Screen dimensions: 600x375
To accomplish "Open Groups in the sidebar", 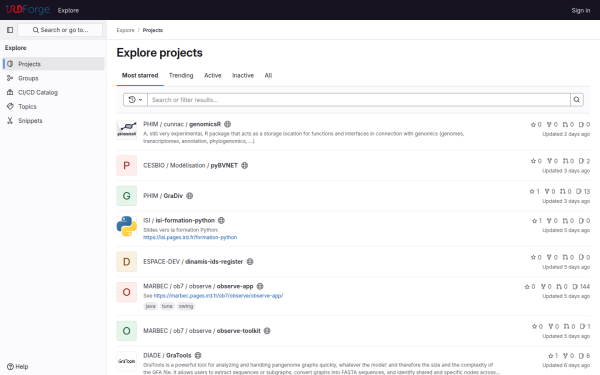I will pos(53,78).
